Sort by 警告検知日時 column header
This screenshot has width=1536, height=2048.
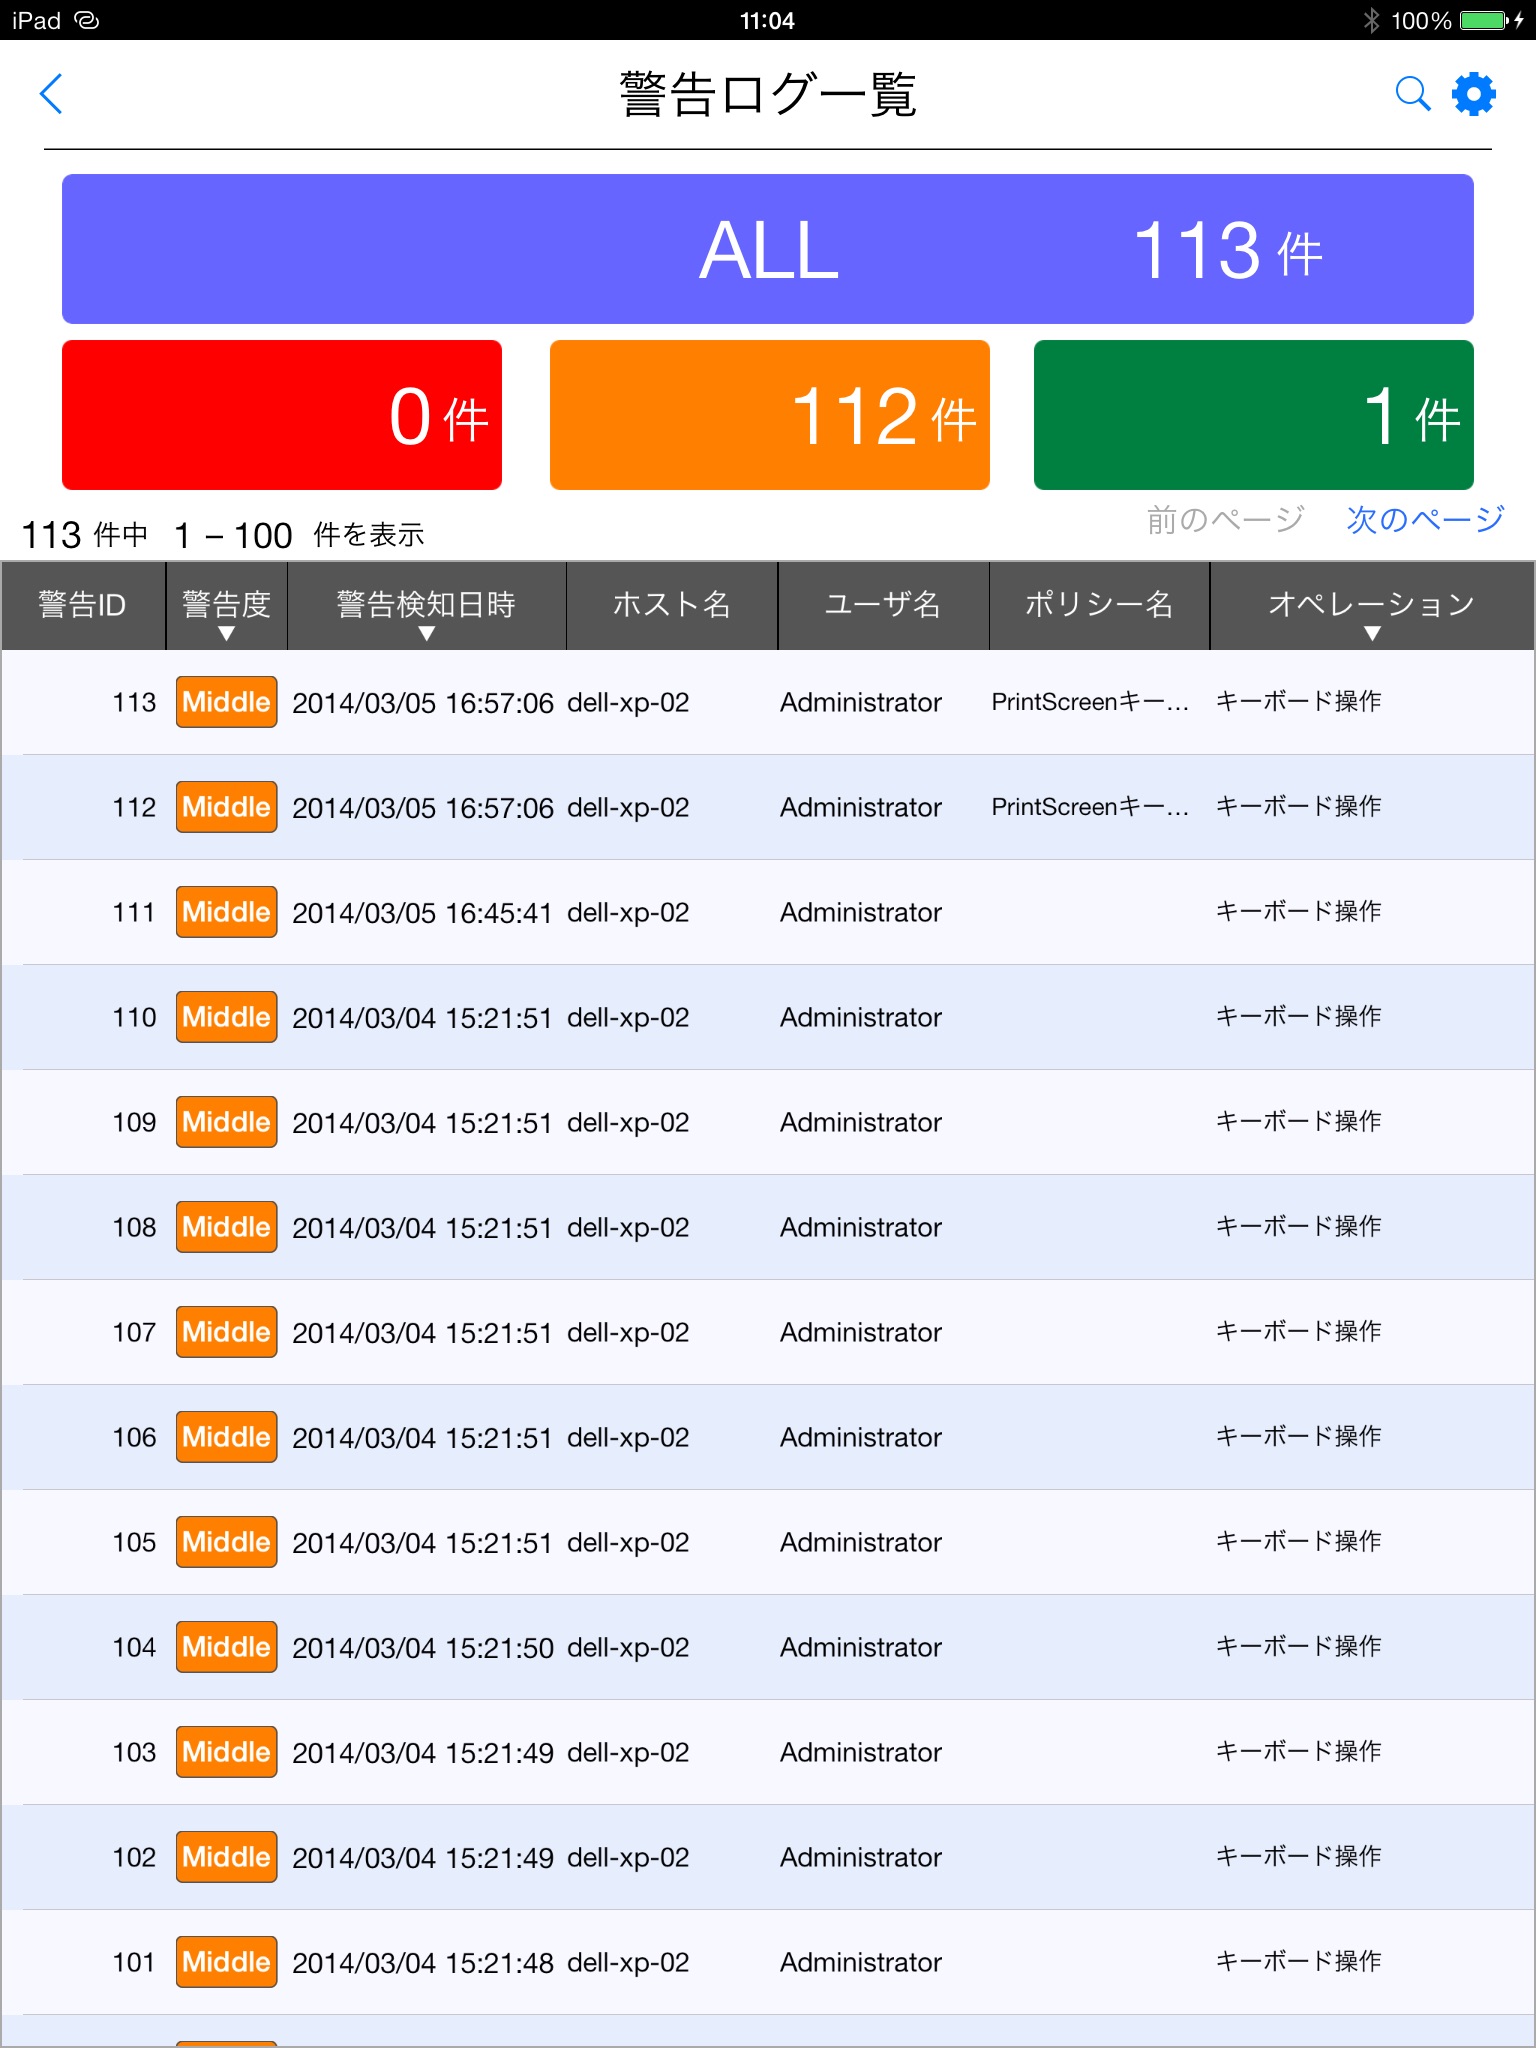[427, 606]
